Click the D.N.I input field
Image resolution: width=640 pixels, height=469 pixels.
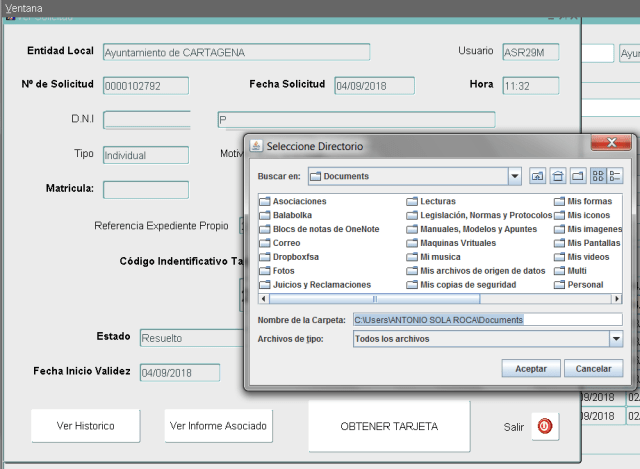[147, 120]
